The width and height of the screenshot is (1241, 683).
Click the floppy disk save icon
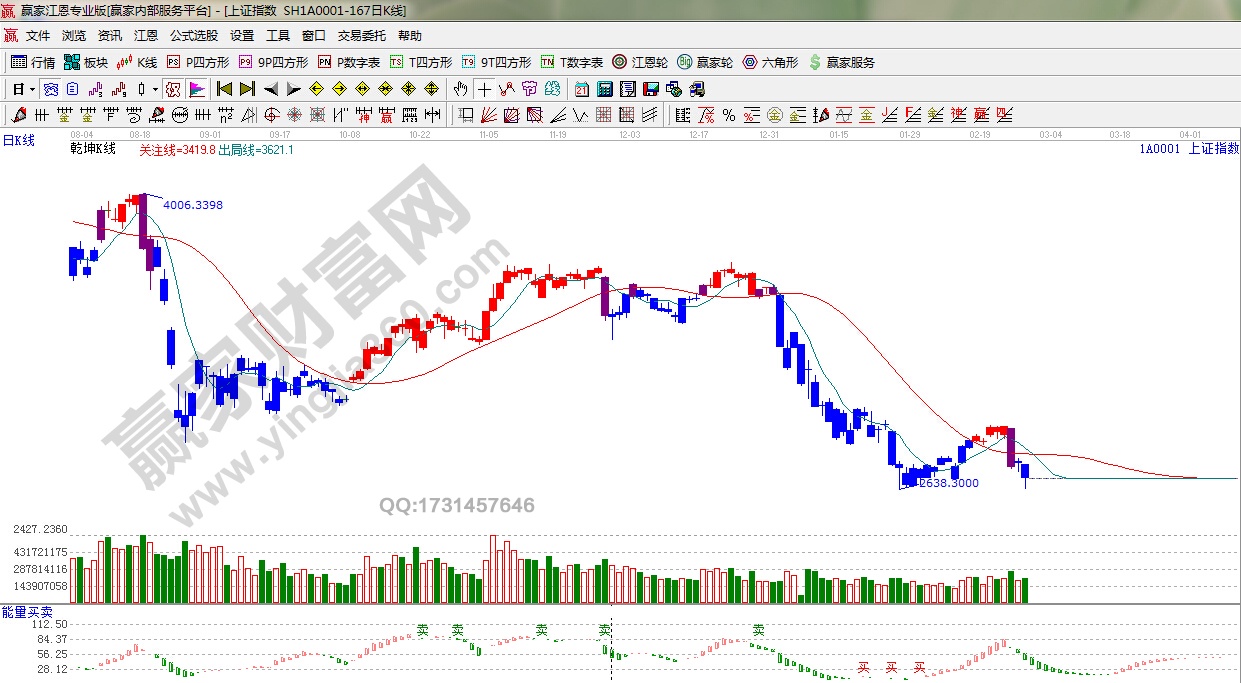pyautogui.click(x=651, y=89)
